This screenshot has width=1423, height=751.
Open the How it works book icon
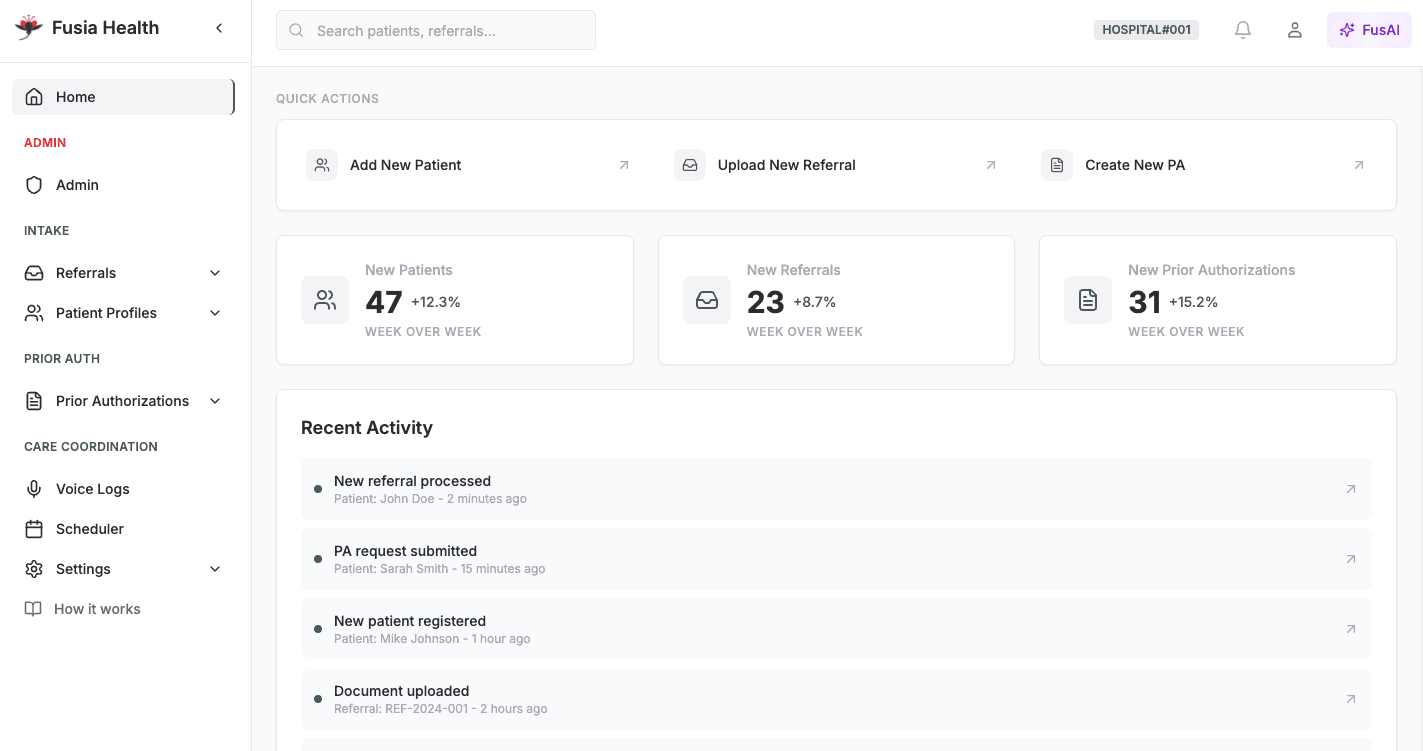point(36,608)
